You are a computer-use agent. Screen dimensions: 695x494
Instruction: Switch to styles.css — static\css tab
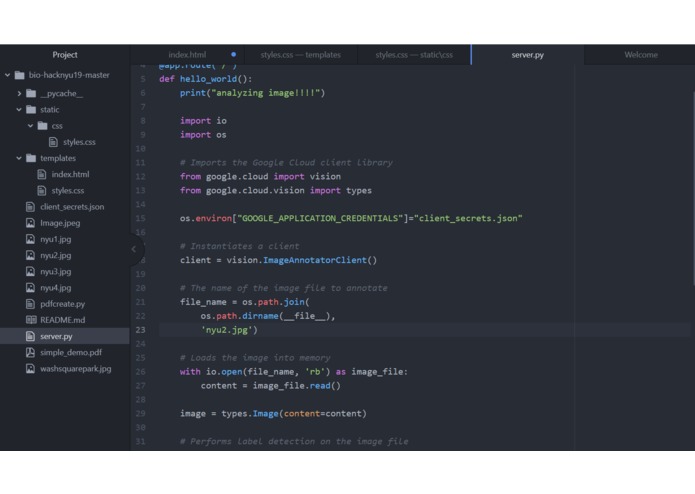click(414, 55)
